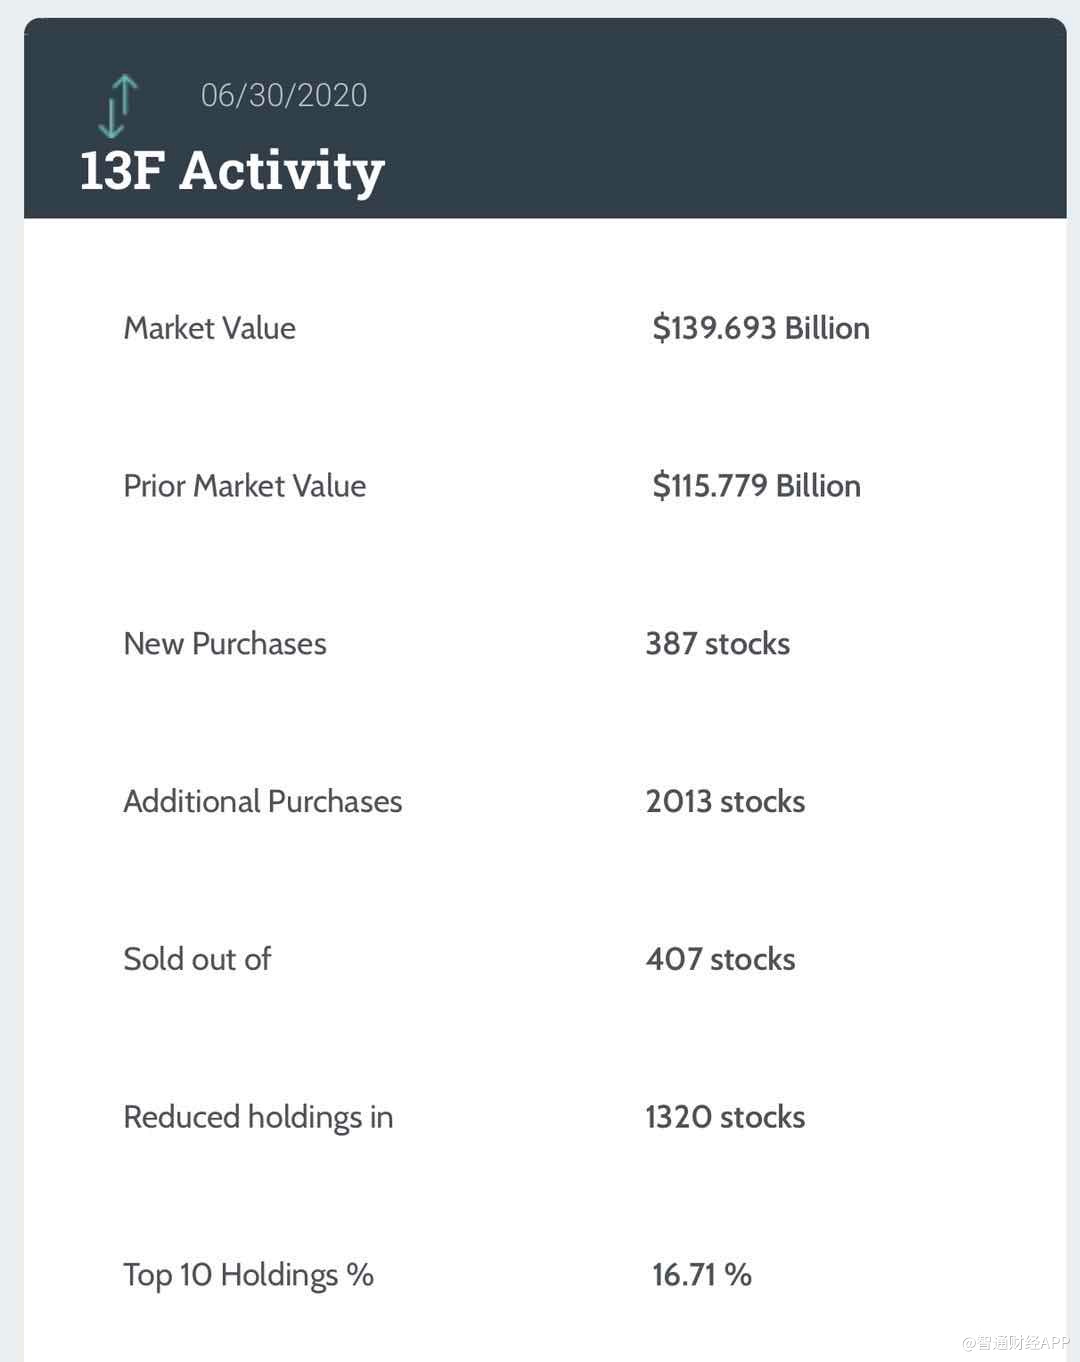Open the 1320 stocks value
The image size is (1080, 1362).
point(725,1117)
